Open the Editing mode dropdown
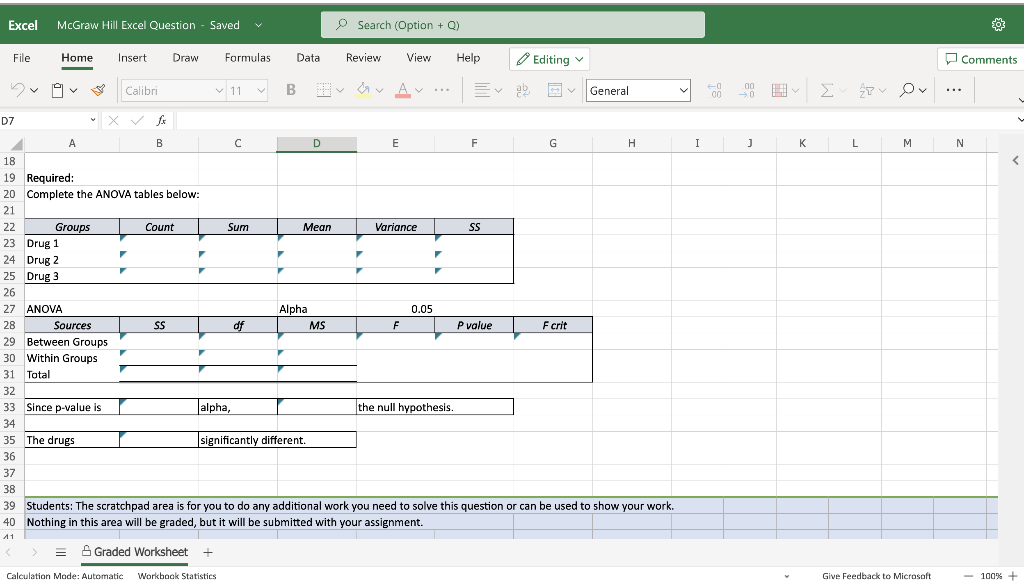Image resolution: width=1024 pixels, height=583 pixels. (549, 58)
